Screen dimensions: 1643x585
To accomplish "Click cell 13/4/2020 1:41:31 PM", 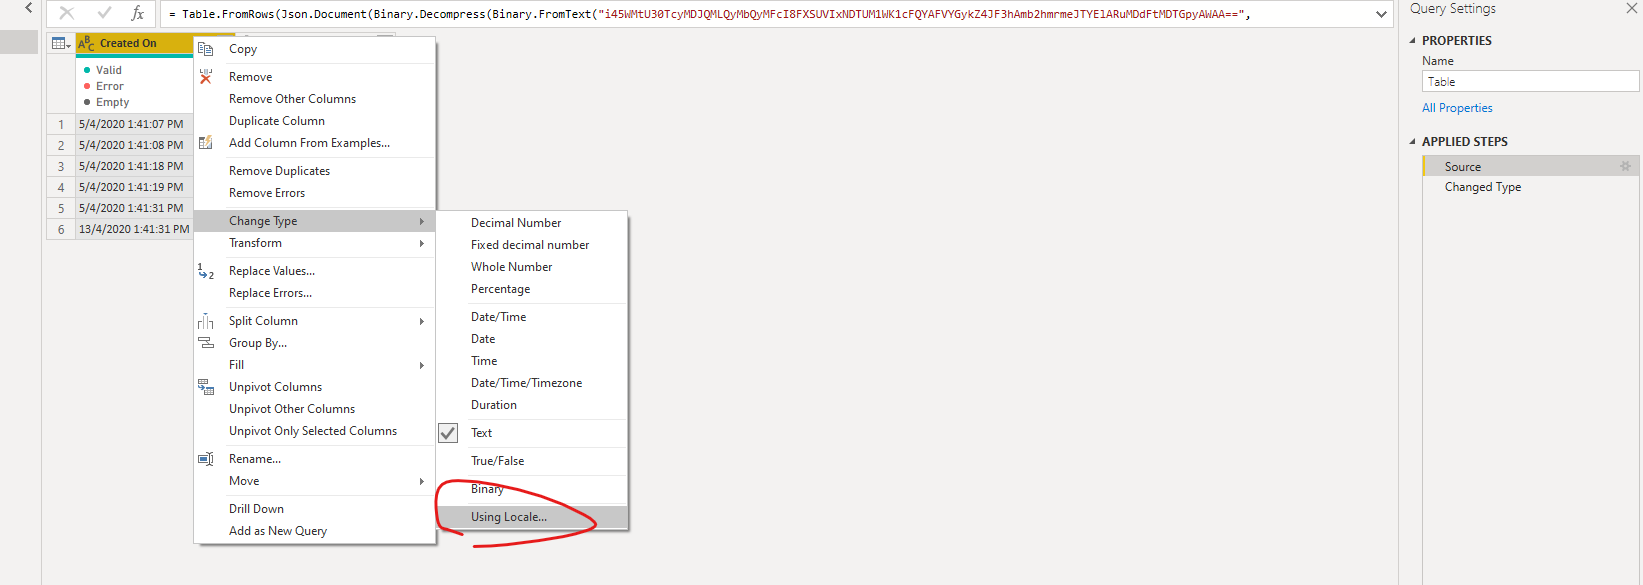I will point(134,229).
